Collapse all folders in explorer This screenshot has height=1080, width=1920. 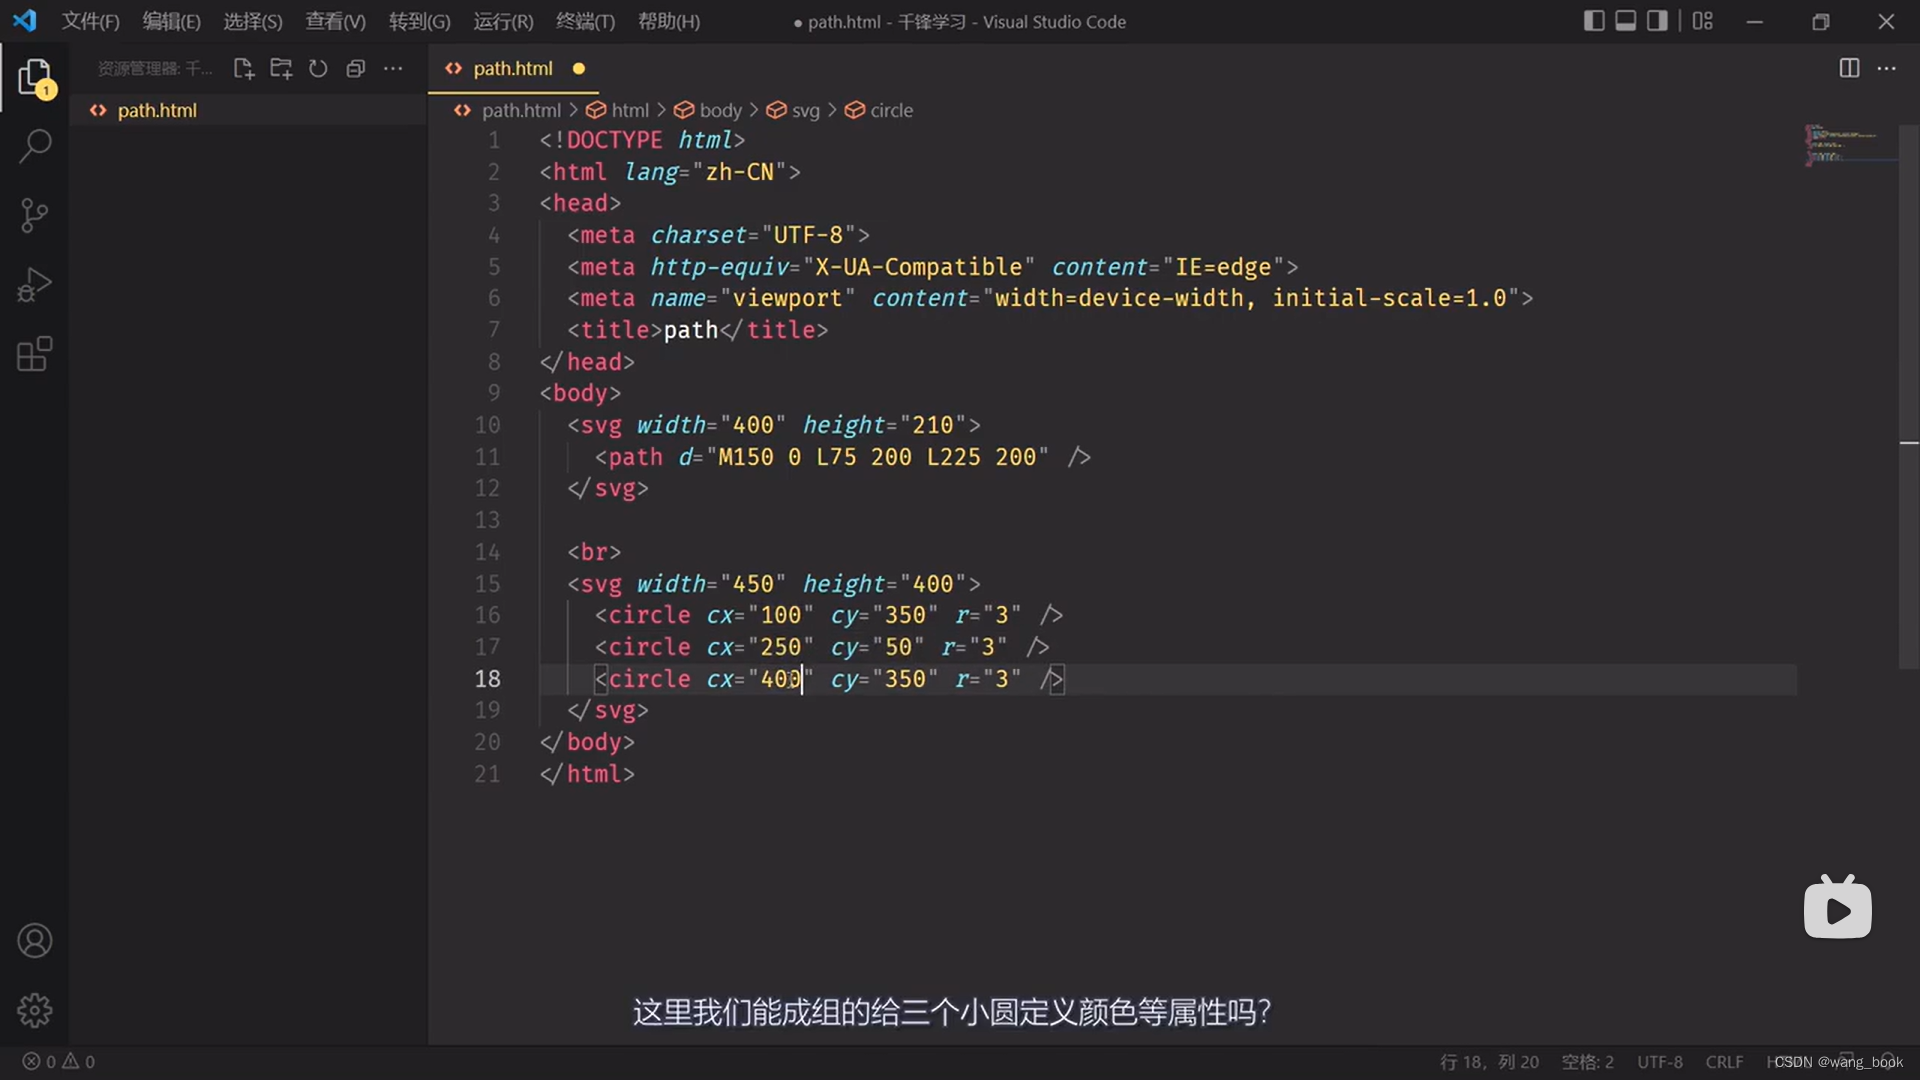coord(355,68)
